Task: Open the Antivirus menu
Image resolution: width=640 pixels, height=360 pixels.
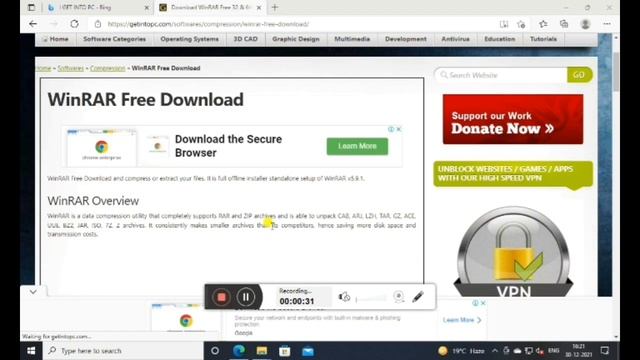Action: pyautogui.click(x=455, y=39)
